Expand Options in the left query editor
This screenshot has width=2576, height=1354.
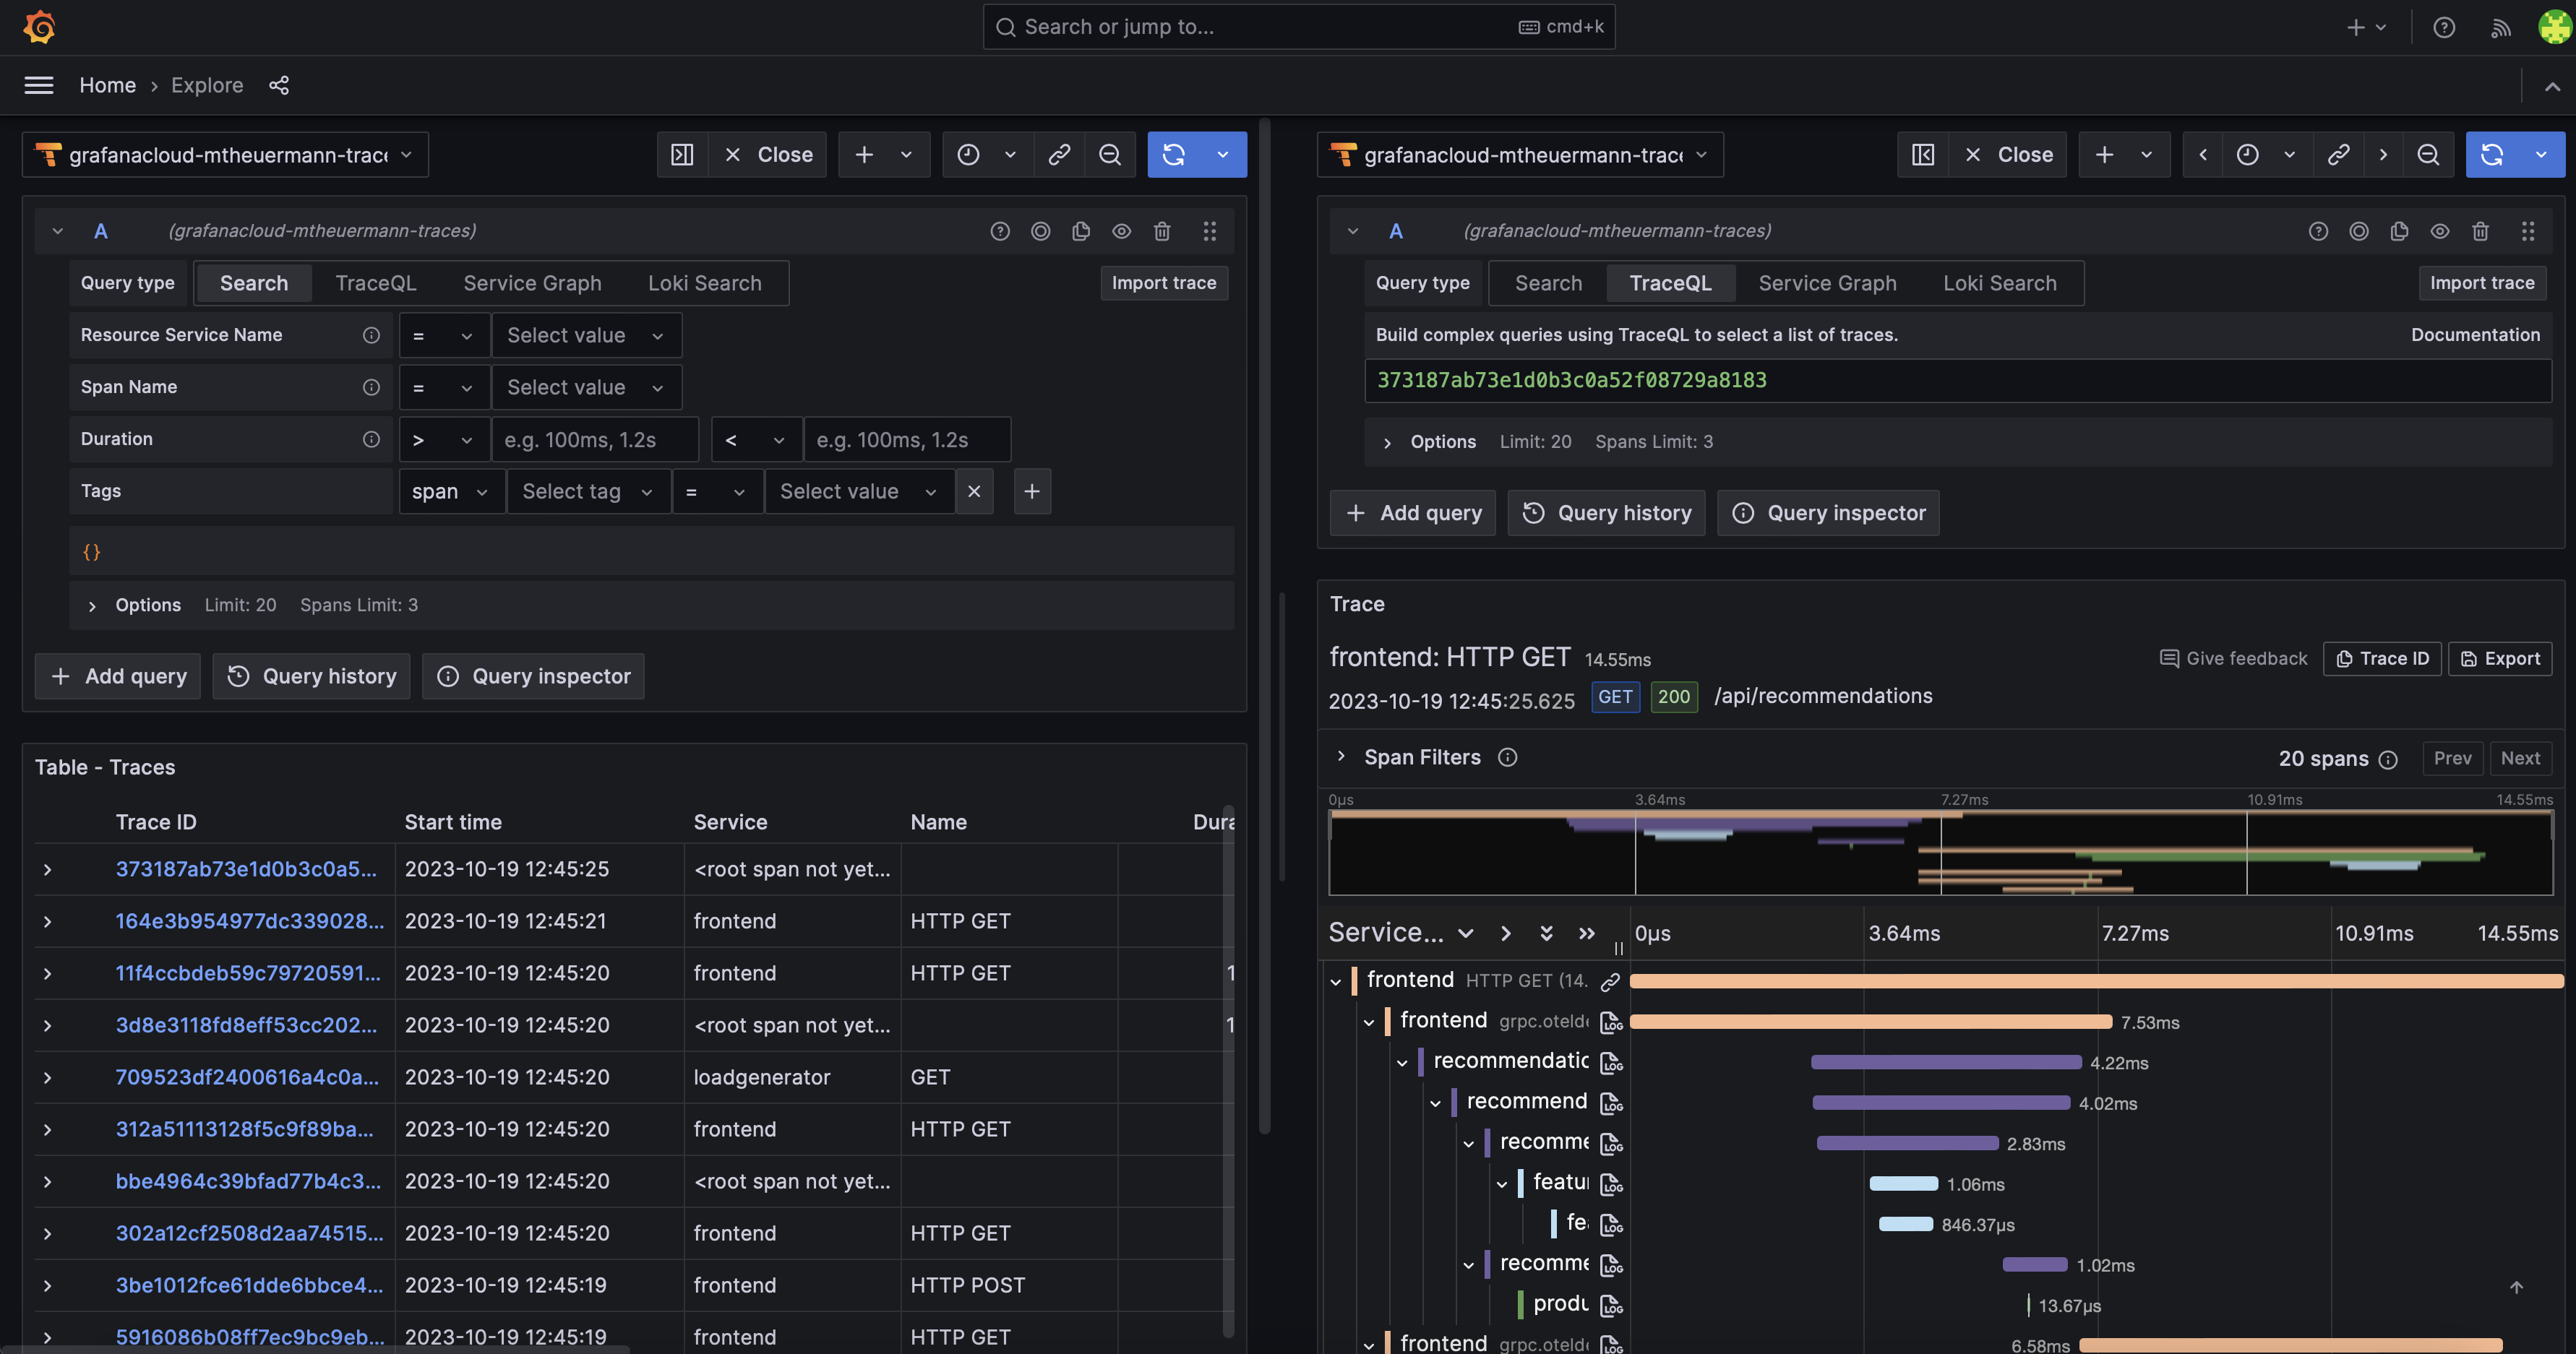[x=92, y=605]
